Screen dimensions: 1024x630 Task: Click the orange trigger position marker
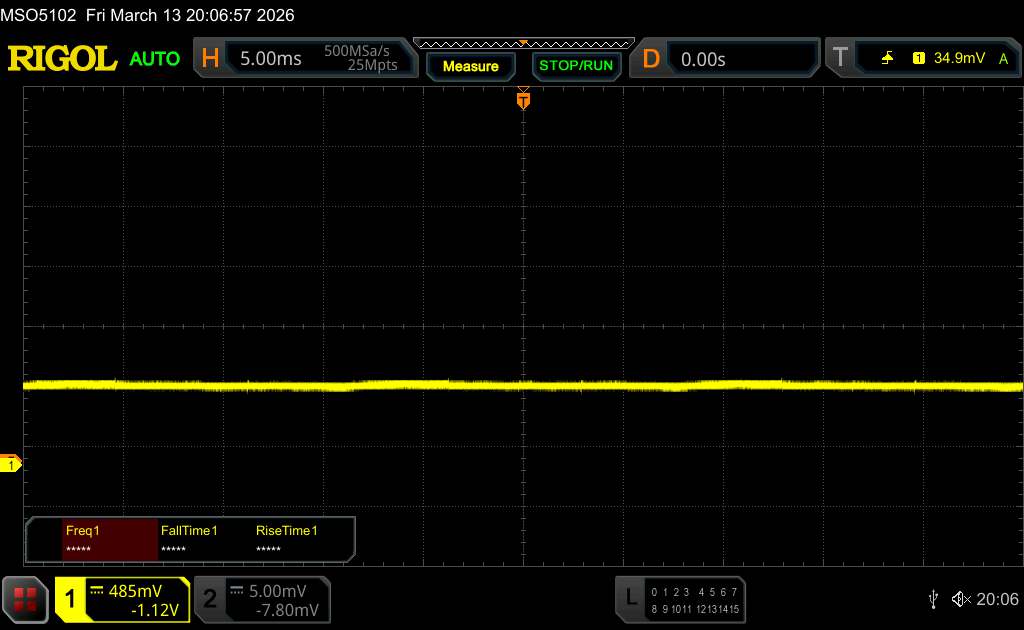[x=523, y=99]
